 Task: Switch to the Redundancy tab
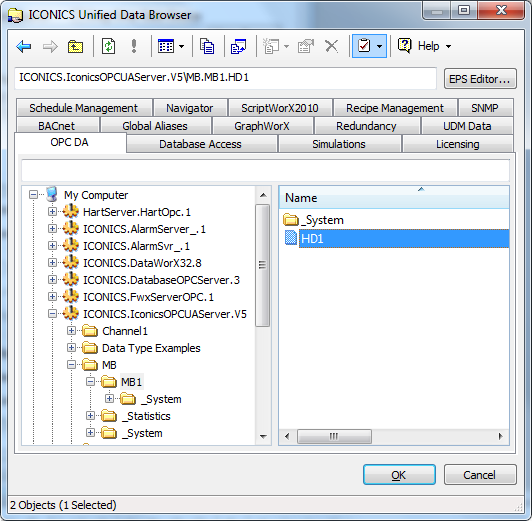coord(366,126)
